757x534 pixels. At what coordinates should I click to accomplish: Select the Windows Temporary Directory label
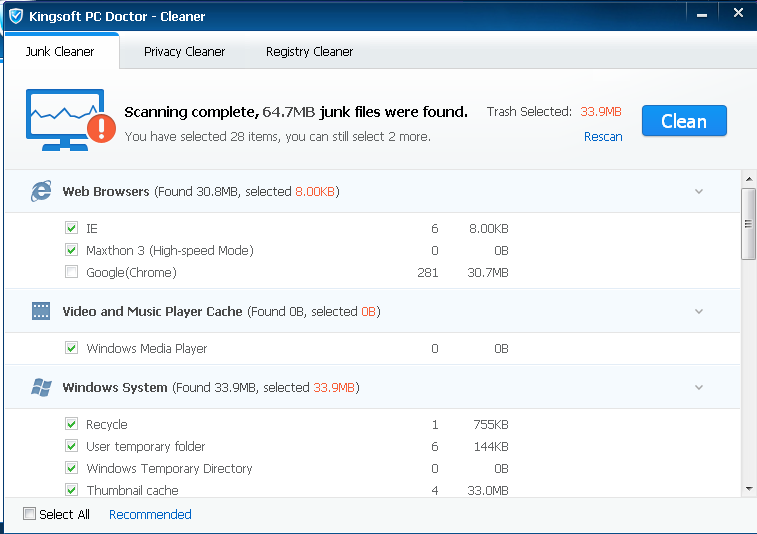169,469
